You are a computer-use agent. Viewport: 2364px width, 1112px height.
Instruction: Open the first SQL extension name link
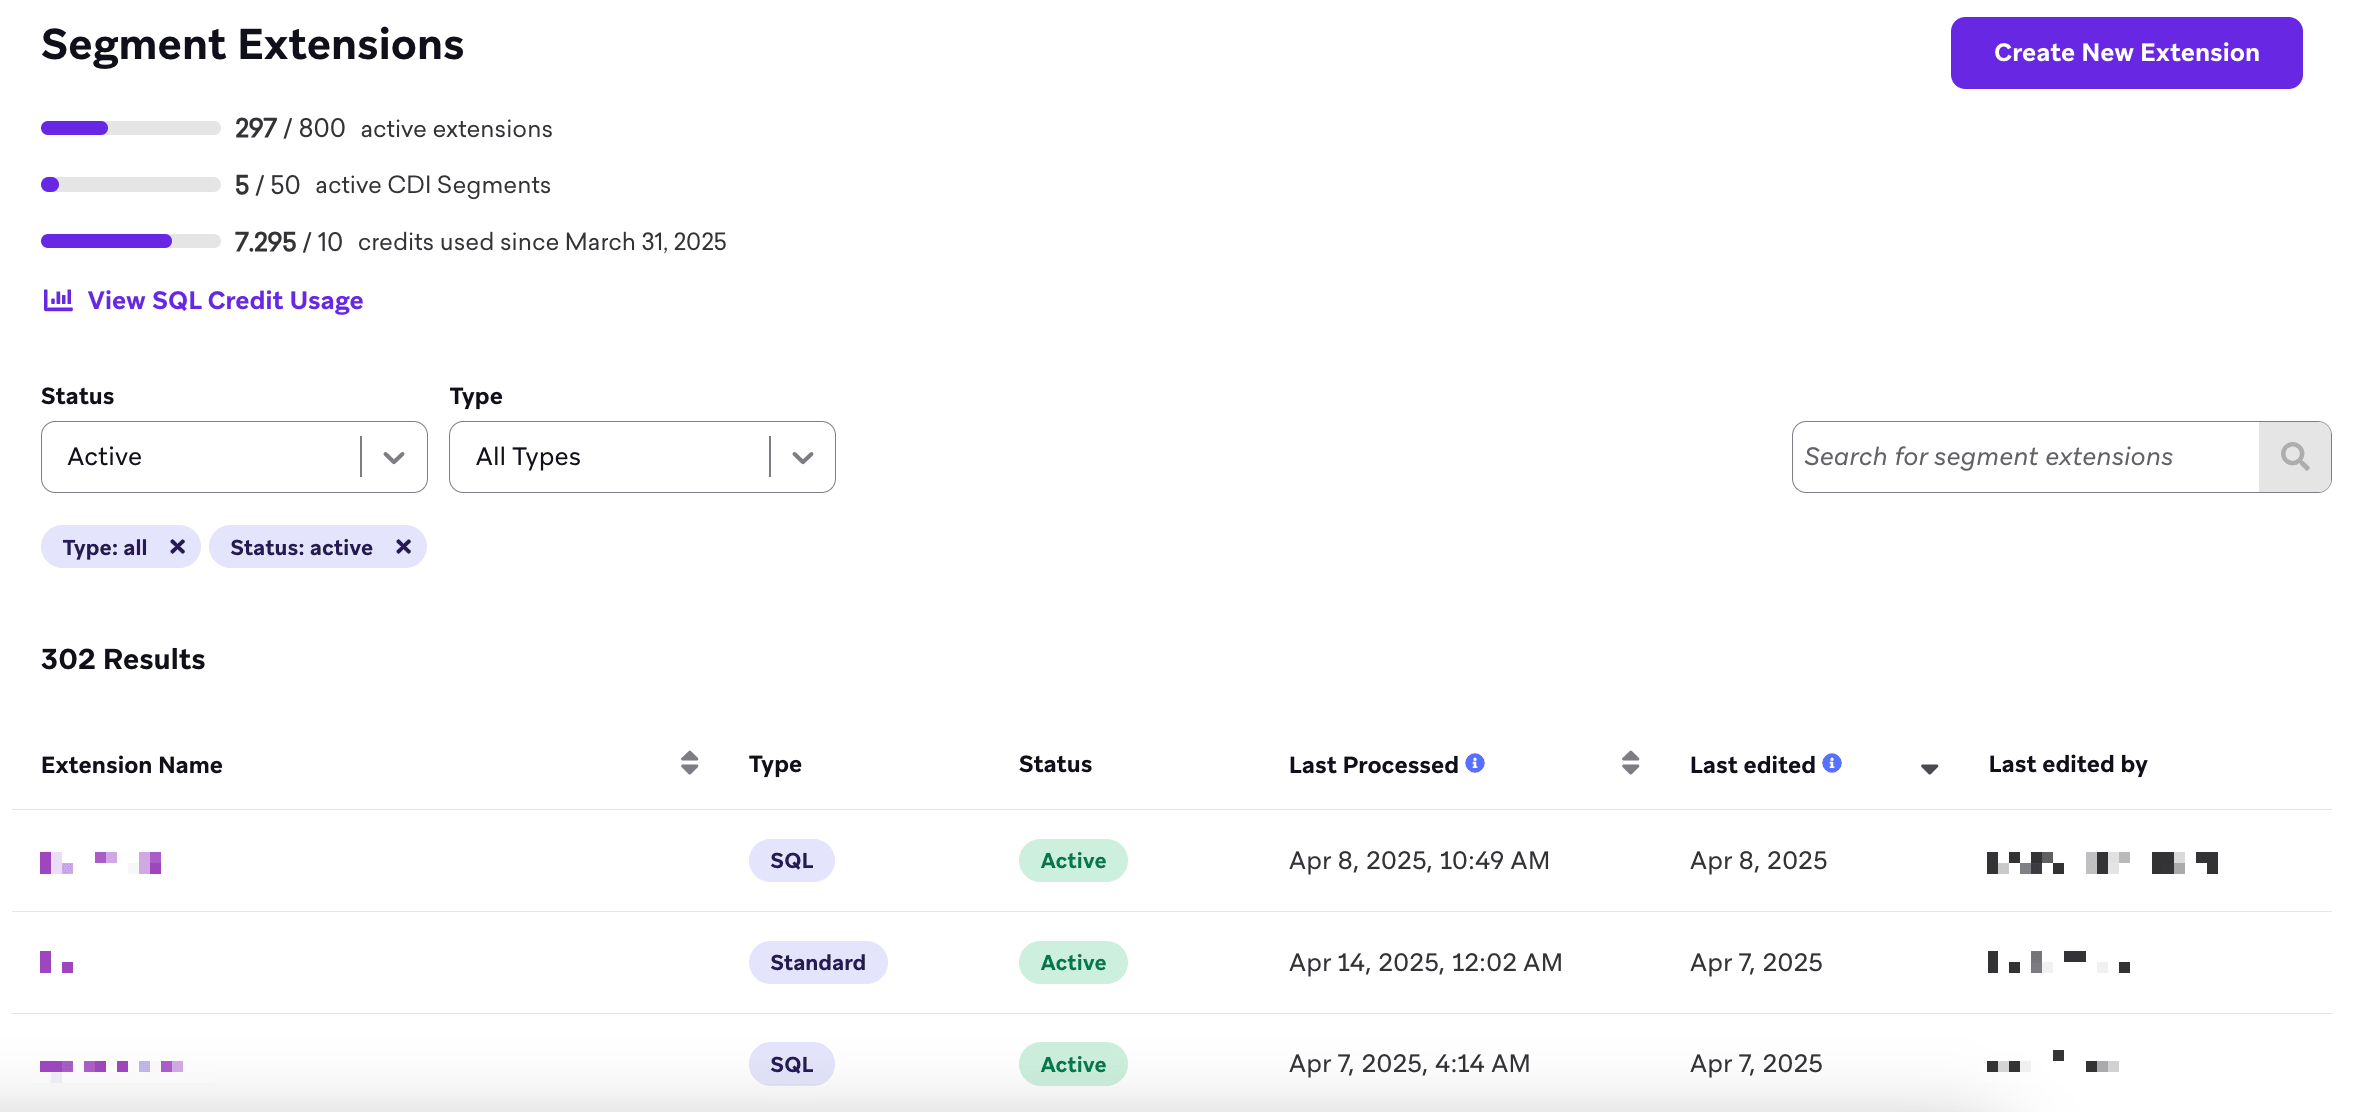[x=100, y=861]
